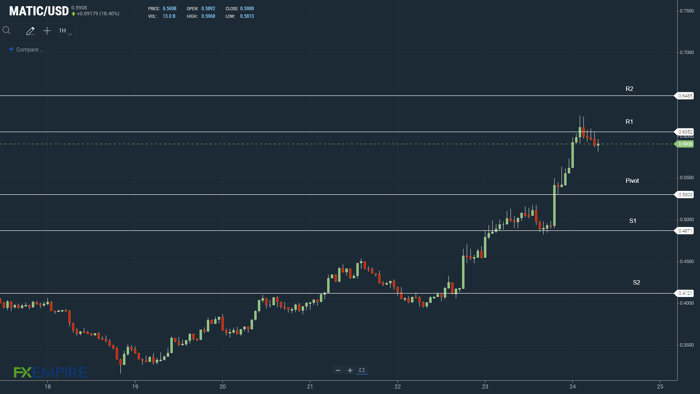Viewport: 700px width, 394px height.
Task: Click the OPEN value 0.5892
Action: [208, 8]
